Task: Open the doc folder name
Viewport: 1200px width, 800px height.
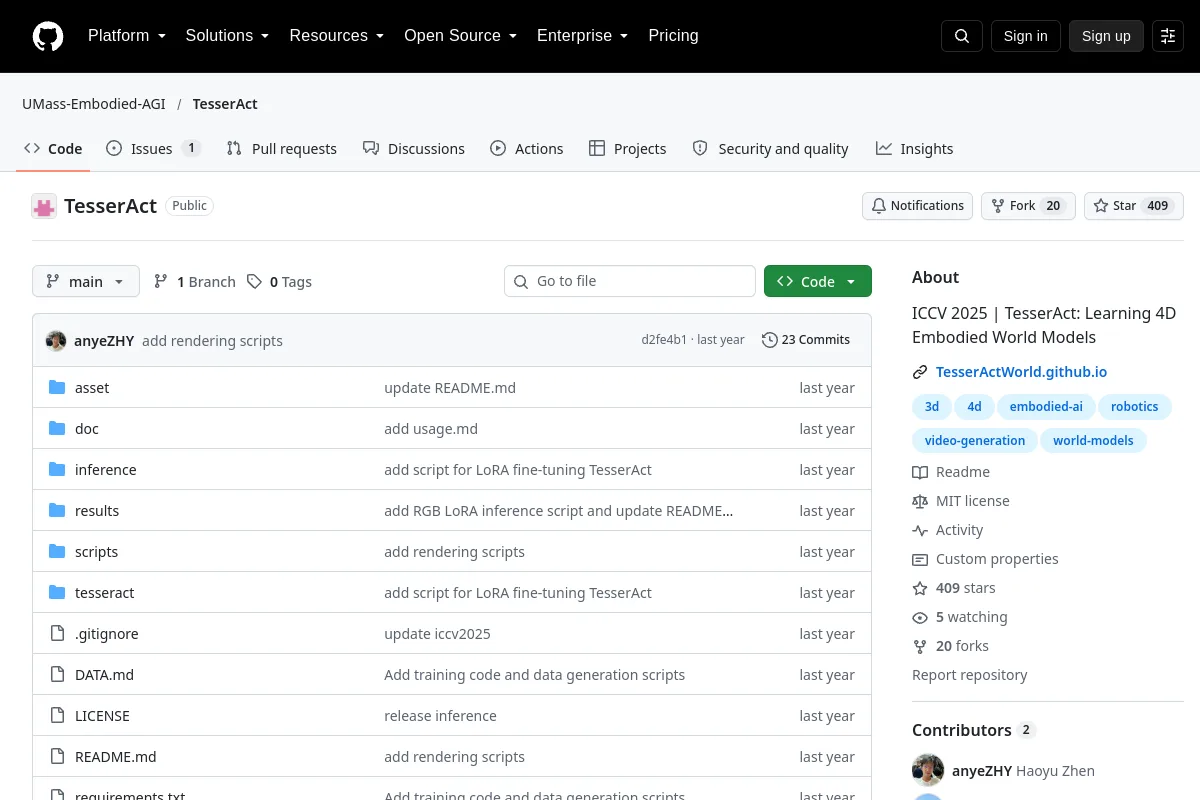Action: point(87,429)
